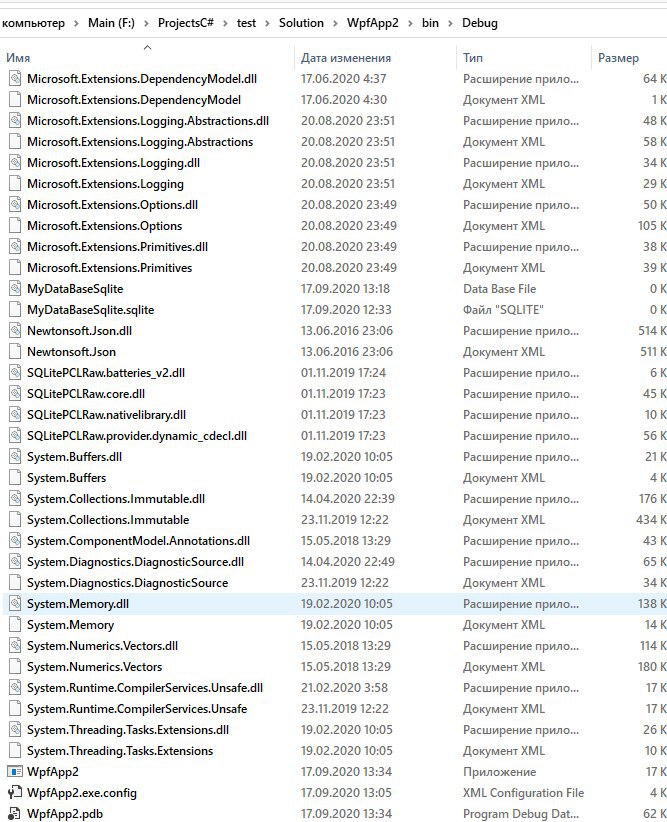Image resolution: width=667 pixels, height=822 pixels.
Task: Expand the breadcrumb chevron after Solution
Action: coord(335,24)
